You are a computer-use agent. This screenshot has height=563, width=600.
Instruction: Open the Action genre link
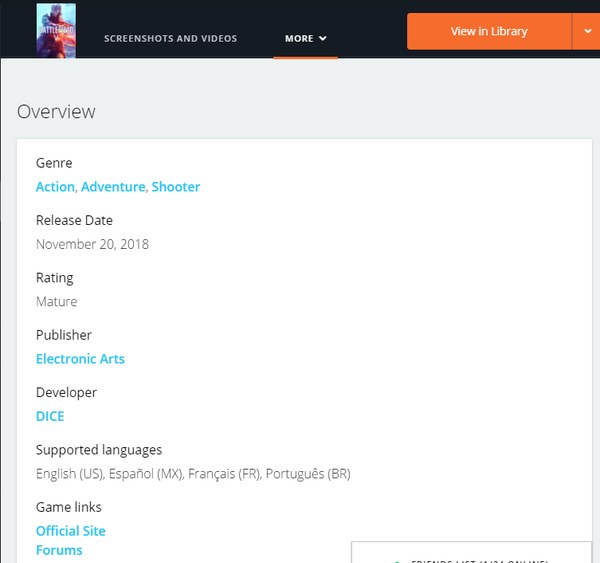pyautogui.click(x=55, y=187)
